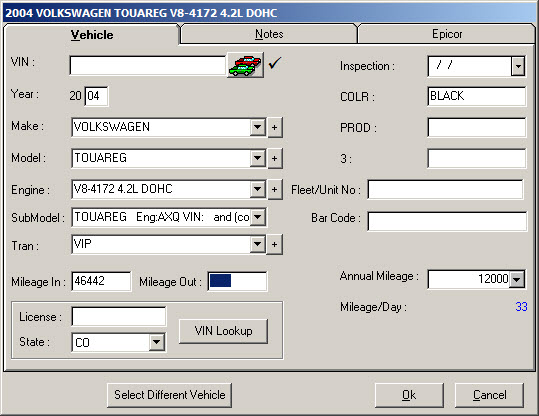The height and width of the screenshot is (416, 539).
Task: Click Select Different Vehicle button
Action: pyautogui.click(x=169, y=395)
